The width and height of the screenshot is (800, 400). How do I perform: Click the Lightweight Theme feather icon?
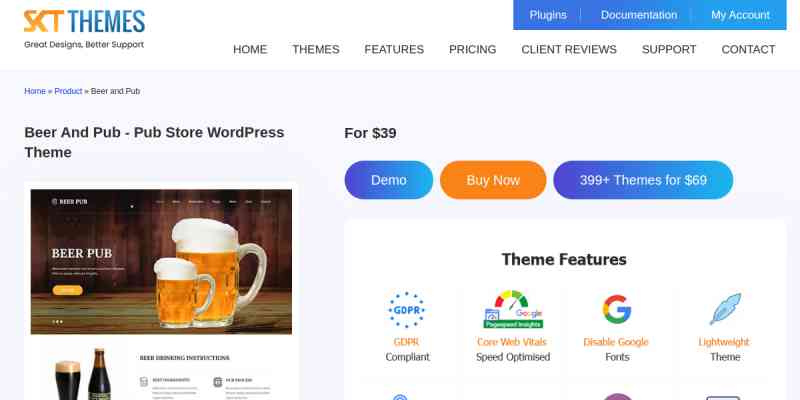coord(725,309)
